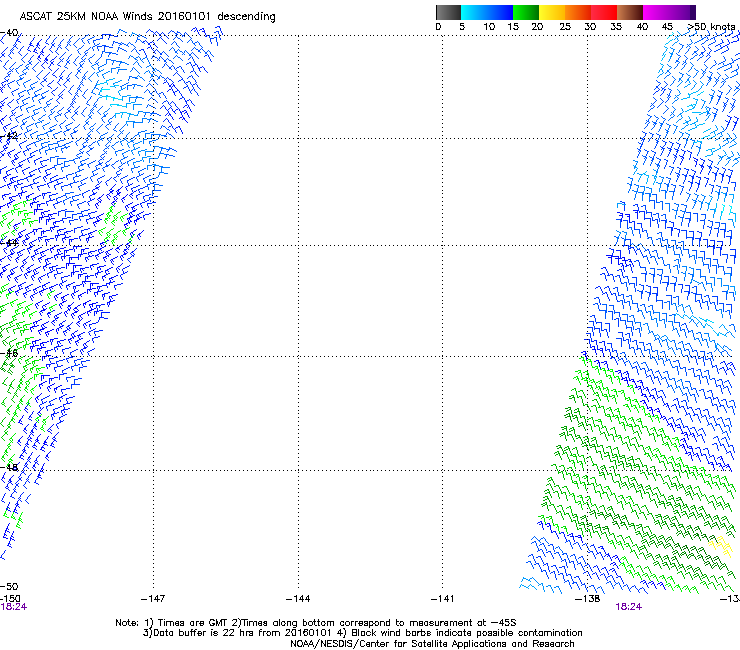The width and height of the screenshot is (740, 650).
Task: Pick the red 30-35 knots color band
Action: [604, 12]
